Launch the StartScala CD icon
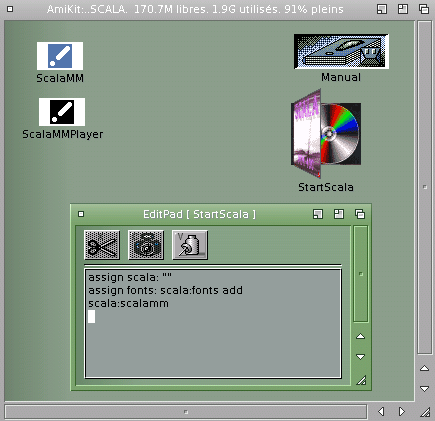 point(326,133)
